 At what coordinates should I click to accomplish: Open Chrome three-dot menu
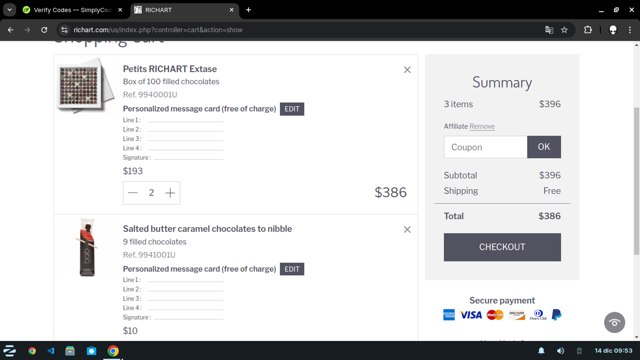click(x=630, y=30)
